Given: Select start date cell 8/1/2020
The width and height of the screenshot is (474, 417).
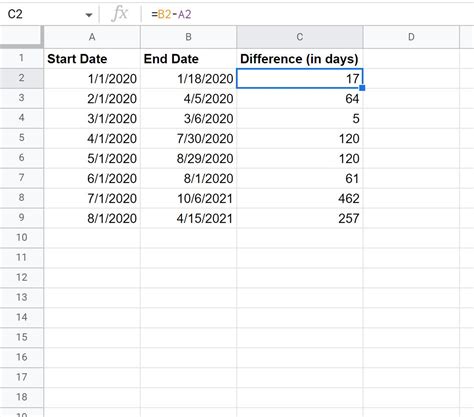Looking at the screenshot, I should tap(92, 218).
